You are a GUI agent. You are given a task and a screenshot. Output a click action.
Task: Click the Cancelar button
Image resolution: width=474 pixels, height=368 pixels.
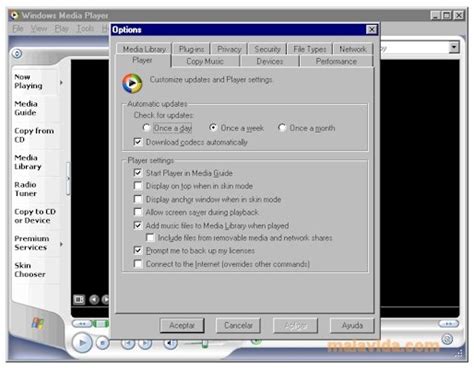pyautogui.click(x=238, y=325)
